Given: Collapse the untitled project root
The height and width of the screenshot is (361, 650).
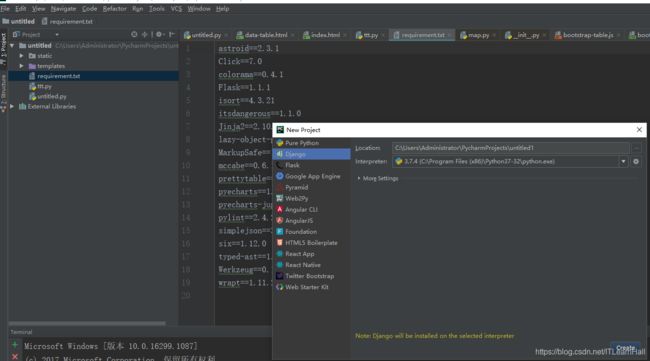Looking at the screenshot, I should (12, 46).
